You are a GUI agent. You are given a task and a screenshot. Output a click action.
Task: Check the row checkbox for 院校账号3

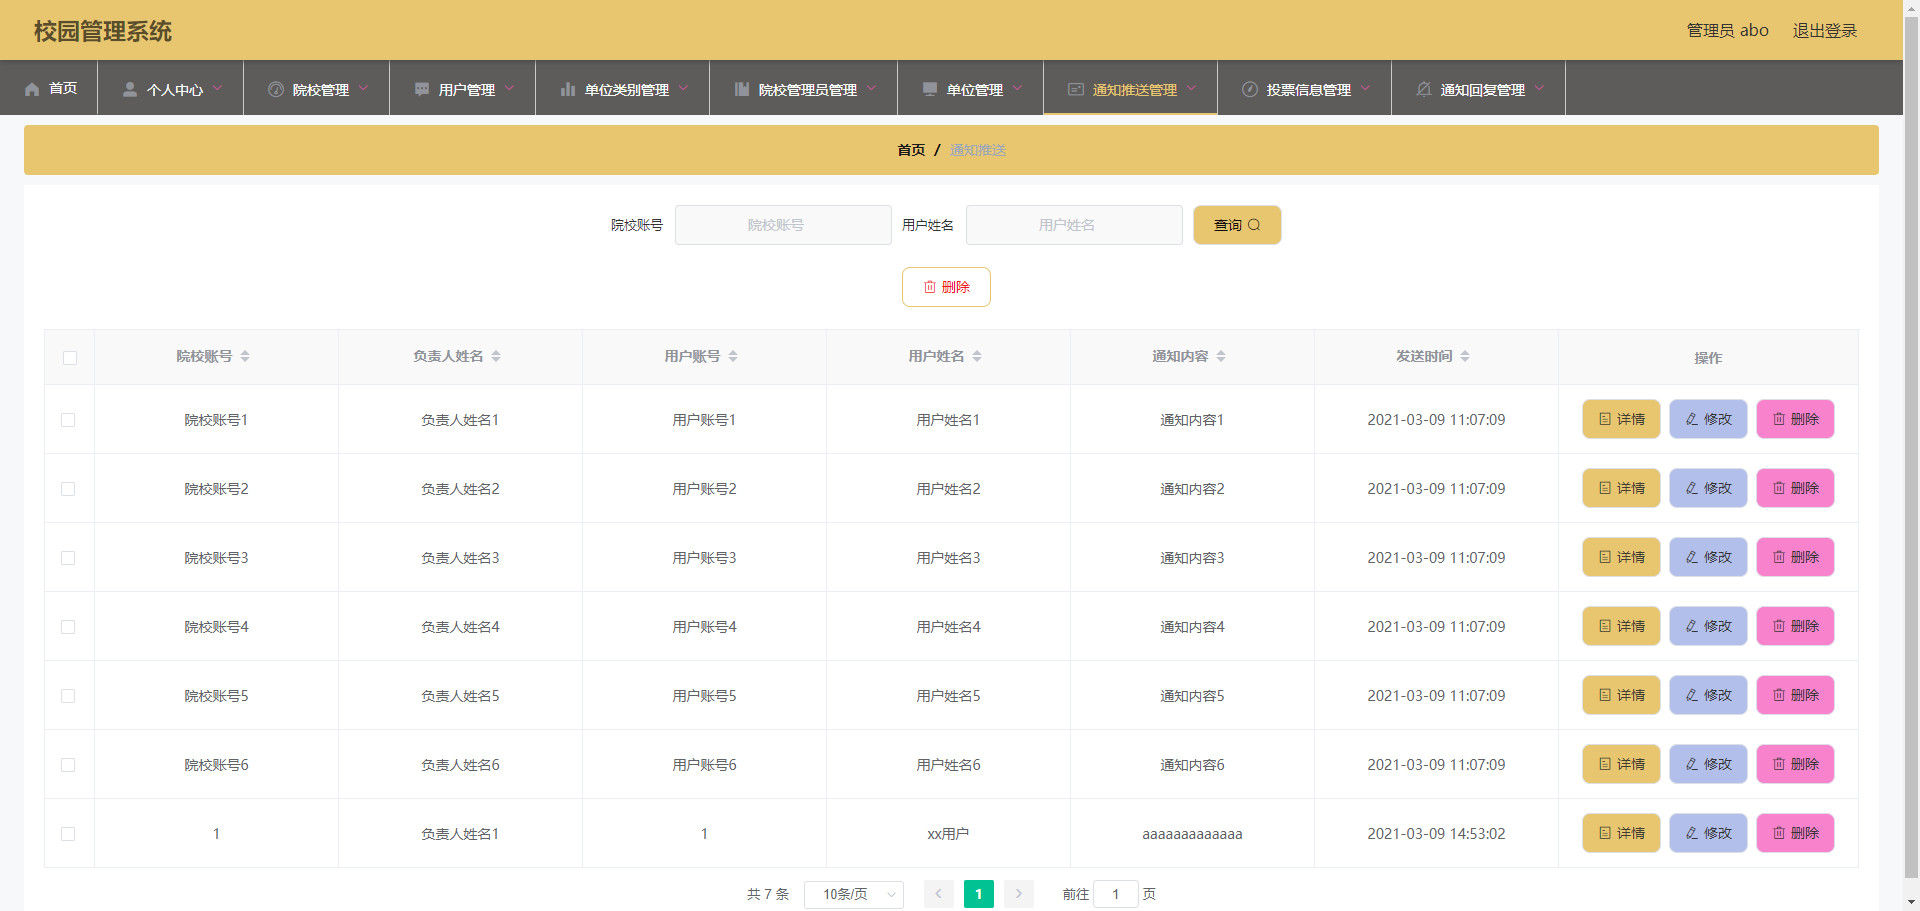coord(68,558)
